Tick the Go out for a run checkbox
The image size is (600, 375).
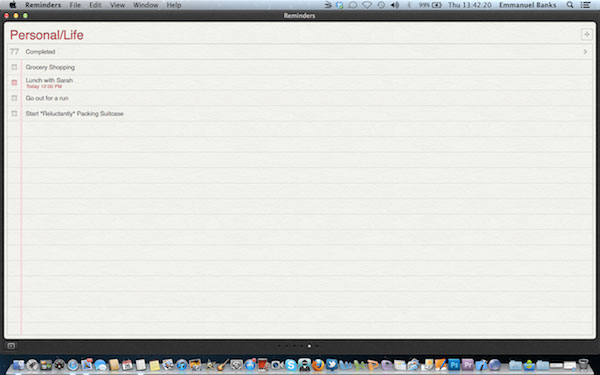click(14, 98)
